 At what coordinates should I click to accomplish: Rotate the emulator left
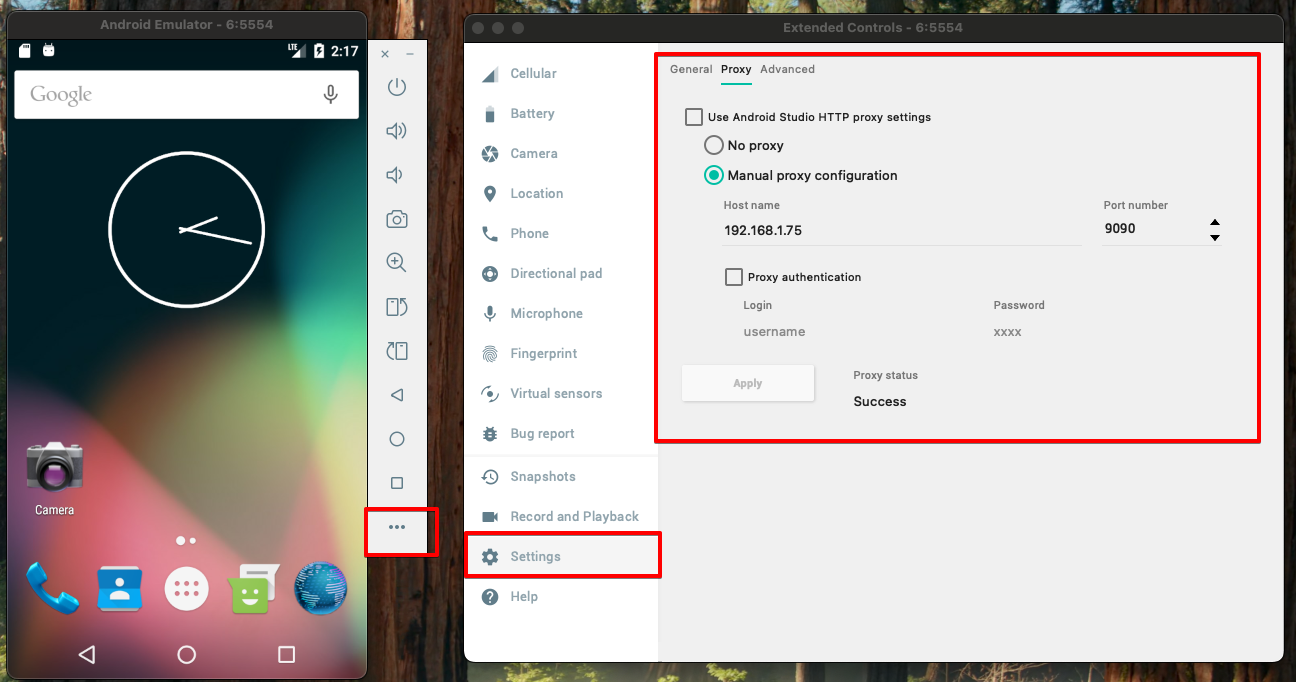pyautogui.click(x=397, y=307)
